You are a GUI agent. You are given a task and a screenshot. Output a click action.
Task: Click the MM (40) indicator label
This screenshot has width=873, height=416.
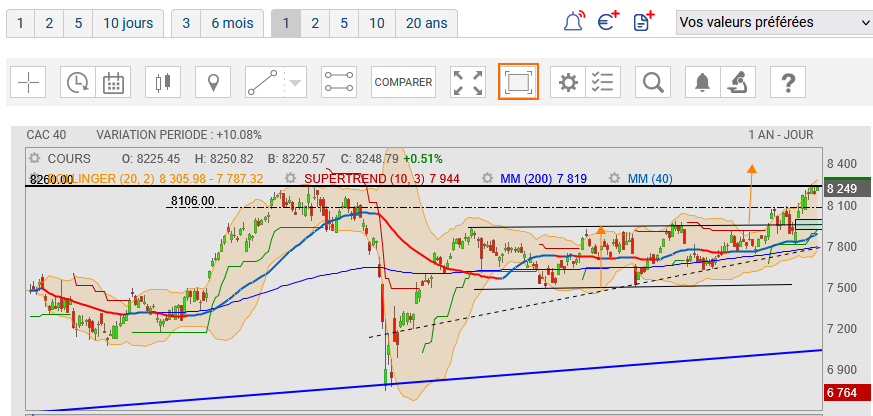[x=650, y=179]
